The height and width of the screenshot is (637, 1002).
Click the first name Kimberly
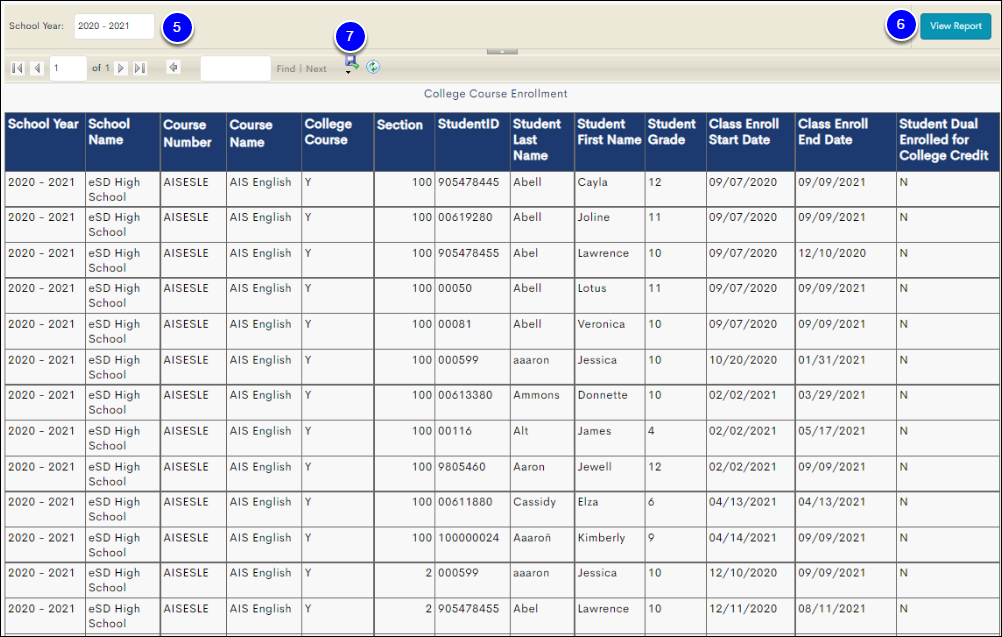(x=601, y=537)
